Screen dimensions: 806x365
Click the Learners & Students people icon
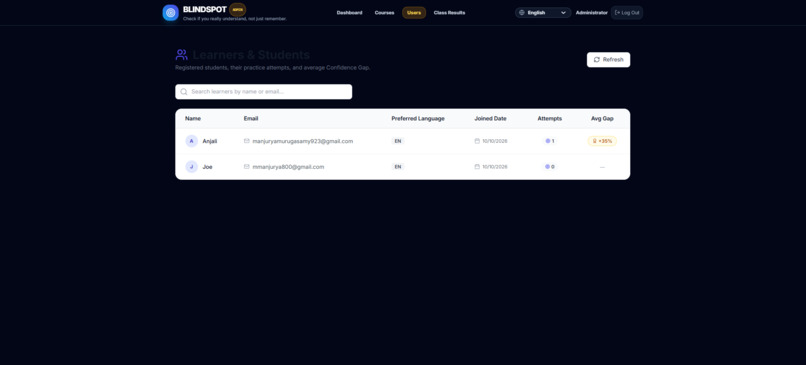[181, 55]
